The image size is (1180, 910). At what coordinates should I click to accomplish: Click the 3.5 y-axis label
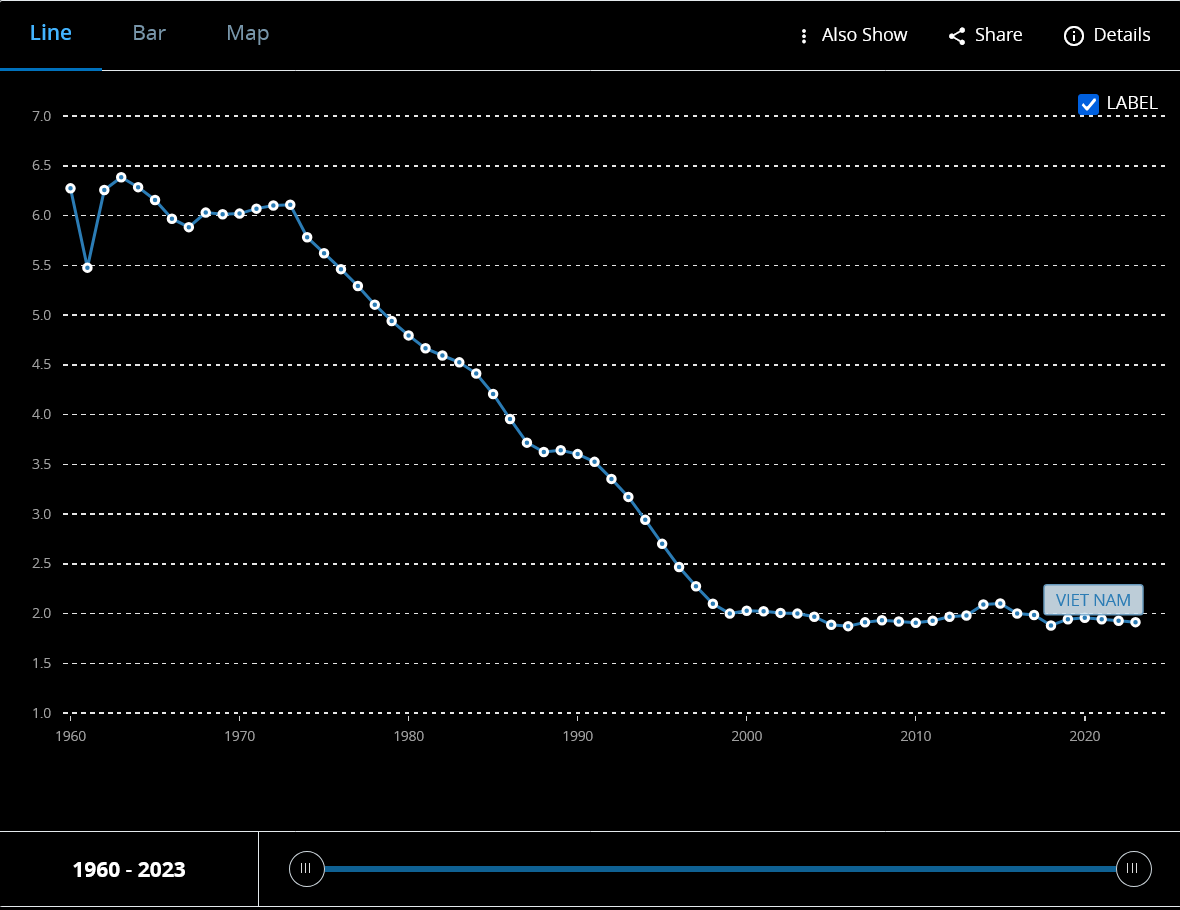coord(41,464)
